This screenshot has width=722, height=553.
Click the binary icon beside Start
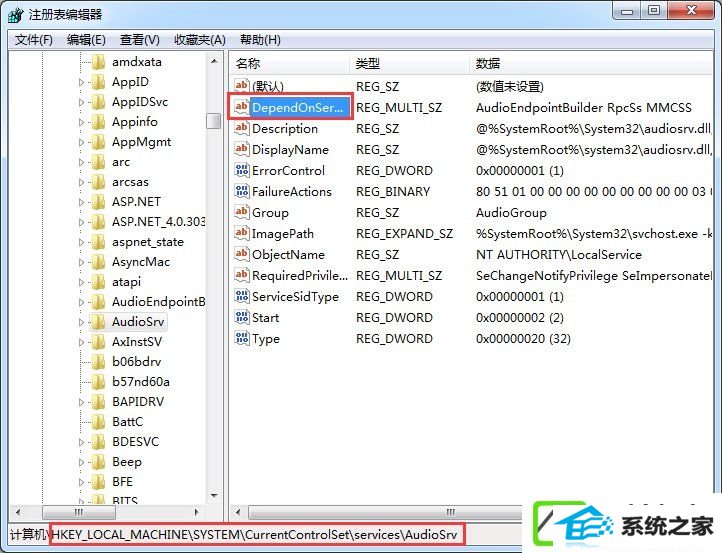(242, 317)
